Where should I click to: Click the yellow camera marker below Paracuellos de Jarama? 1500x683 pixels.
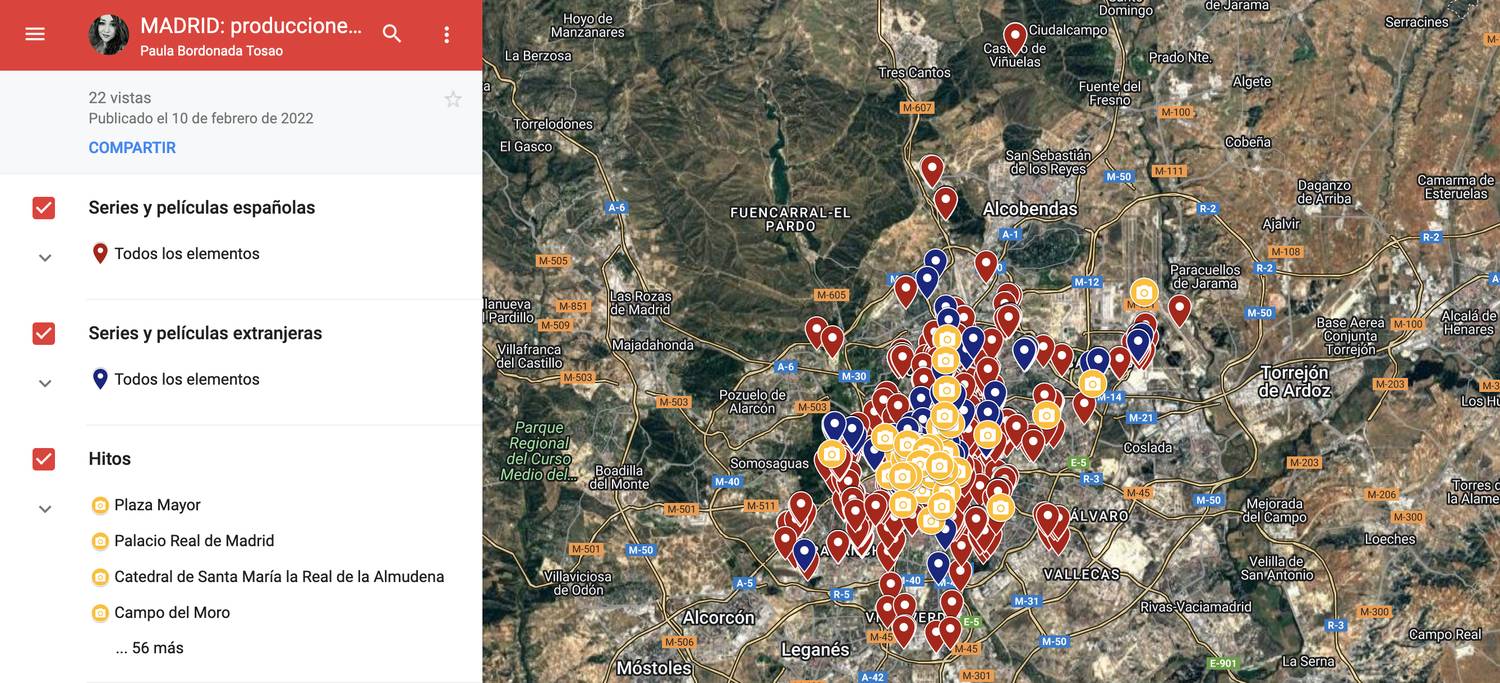click(x=1144, y=292)
